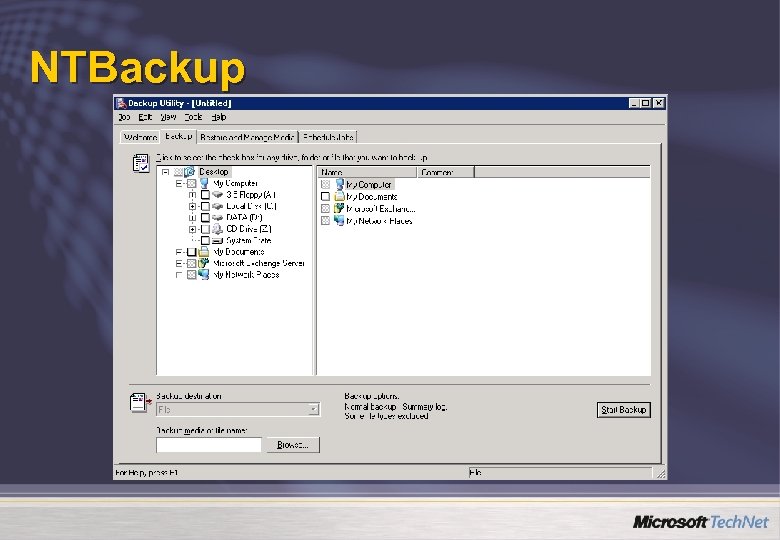Toggle My Network Places checkbox in tree
This screenshot has height=540, width=780.
point(192,274)
